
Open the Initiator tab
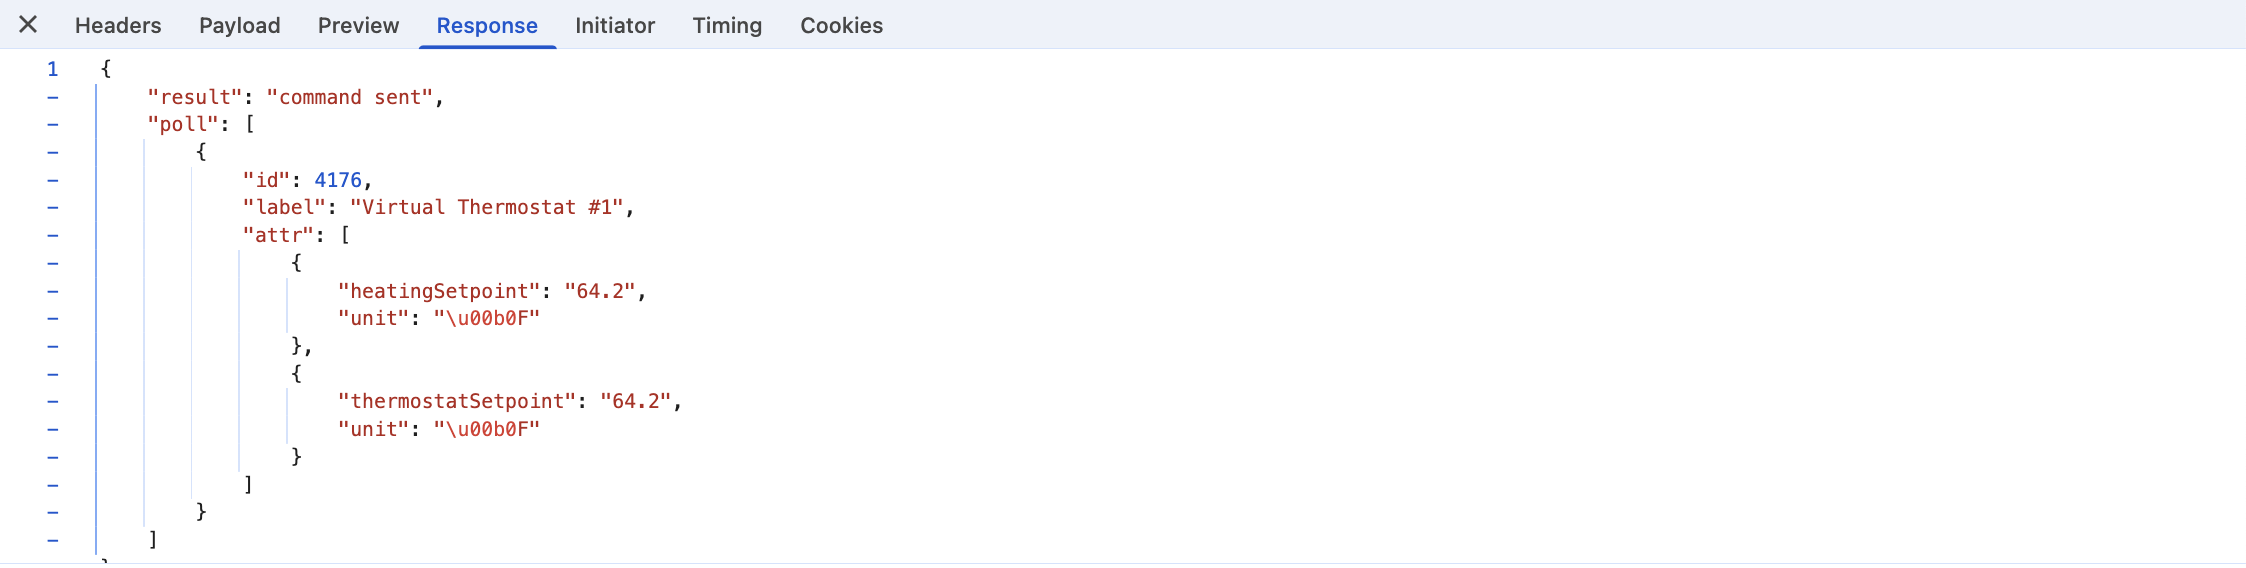tap(615, 26)
